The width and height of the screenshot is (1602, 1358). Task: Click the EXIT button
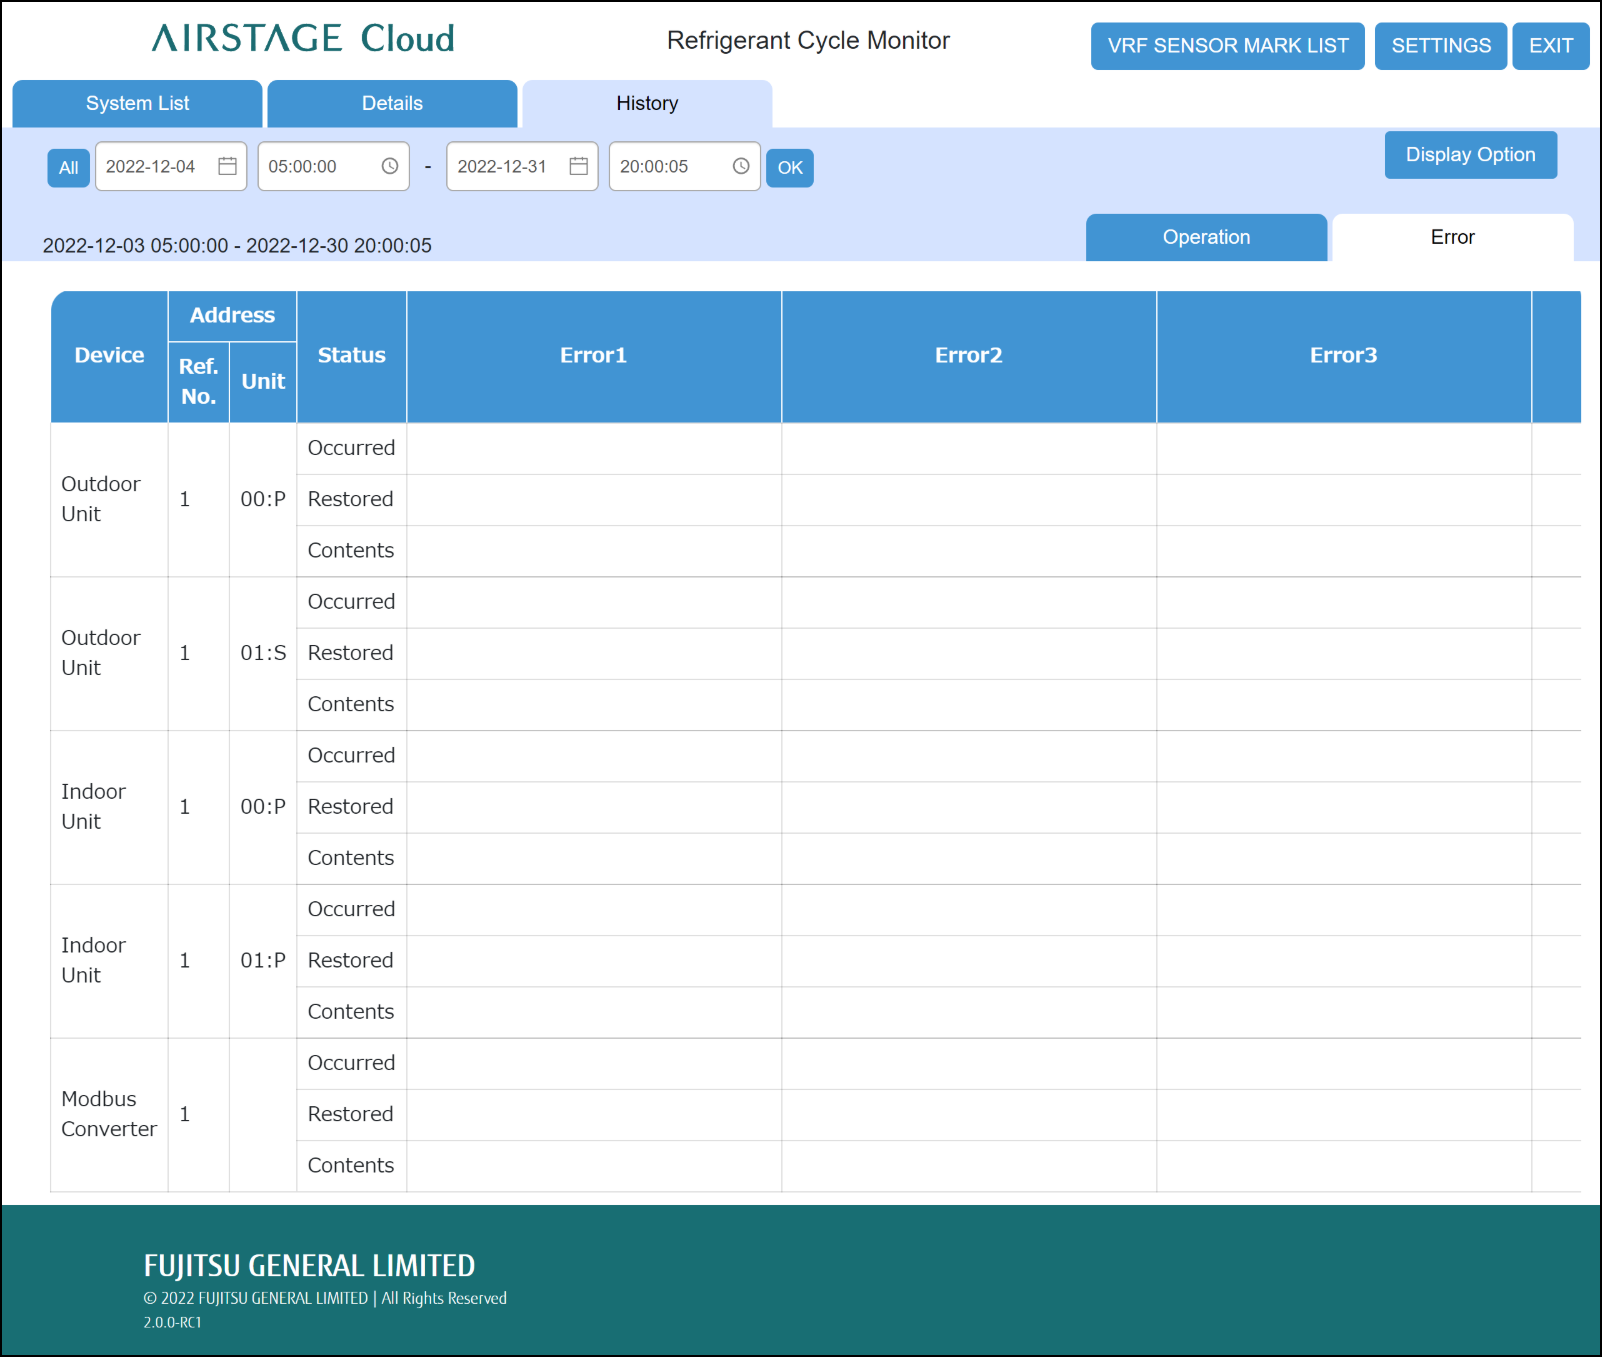pos(1550,46)
